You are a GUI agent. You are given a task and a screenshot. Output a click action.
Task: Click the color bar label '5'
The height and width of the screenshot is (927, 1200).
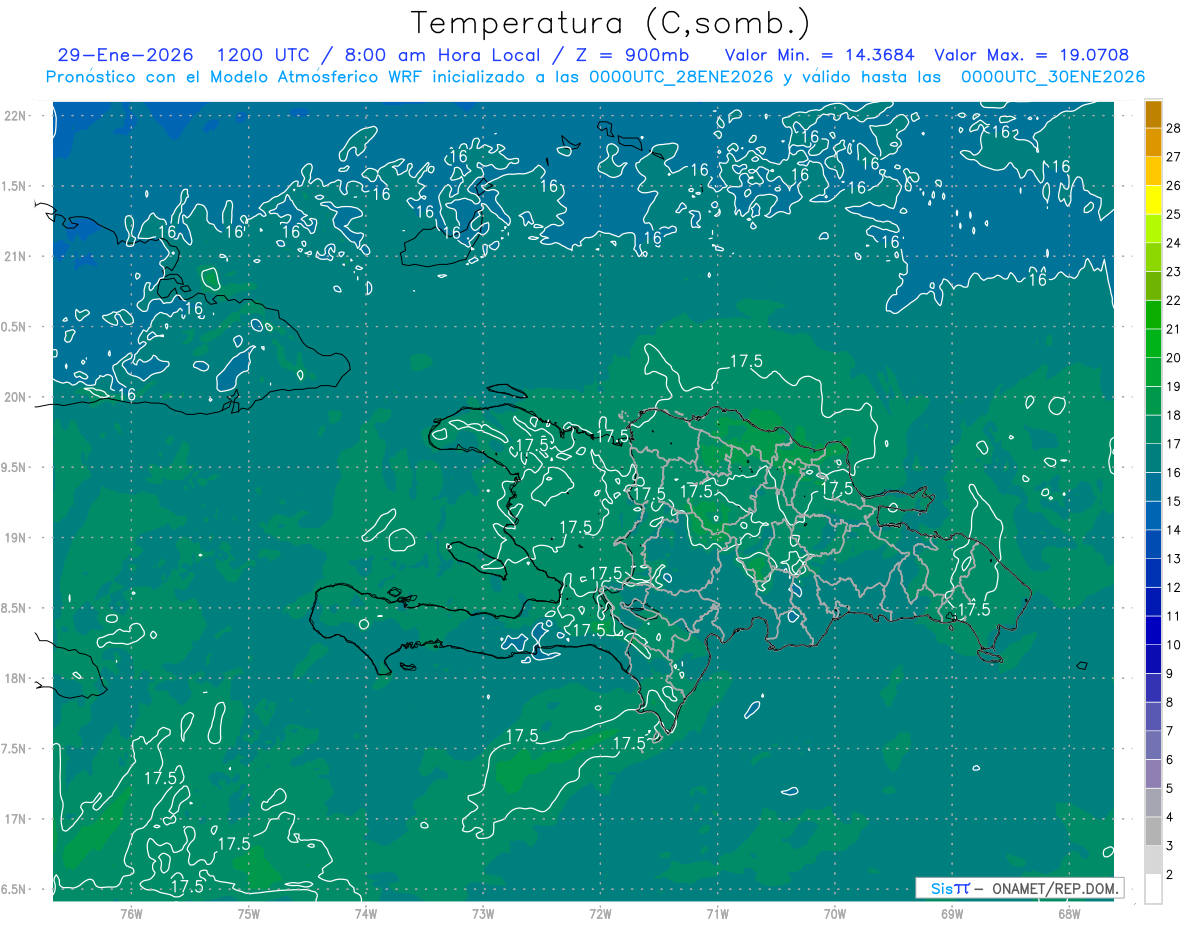click(x=1170, y=789)
